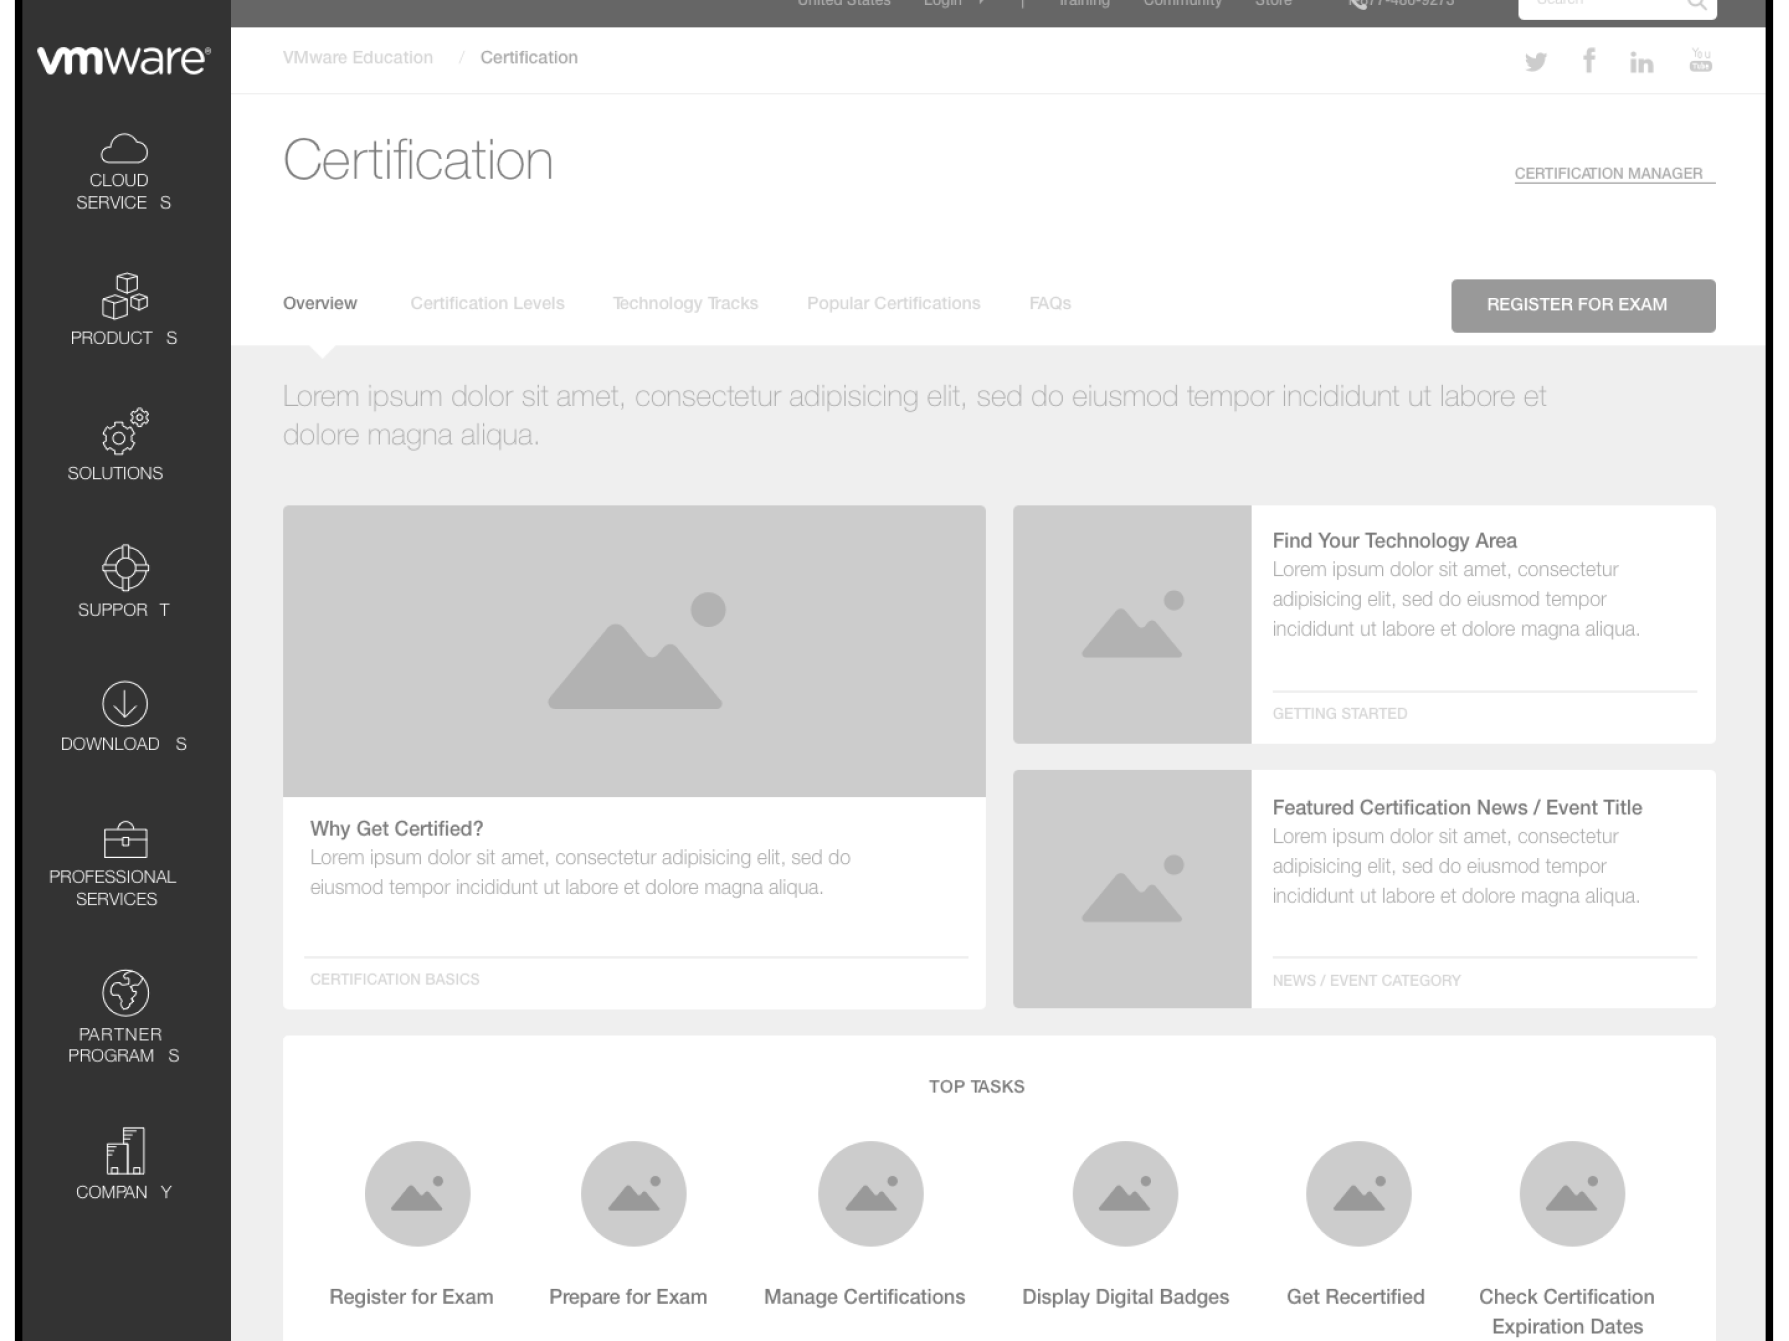Open Featured Certification News / Event Title

[1457, 807]
